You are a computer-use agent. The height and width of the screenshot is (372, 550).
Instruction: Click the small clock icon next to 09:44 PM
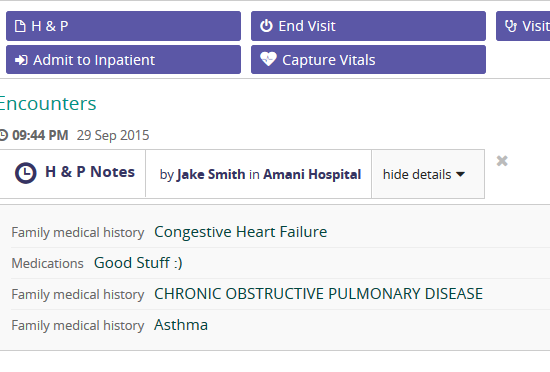[3, 135]
